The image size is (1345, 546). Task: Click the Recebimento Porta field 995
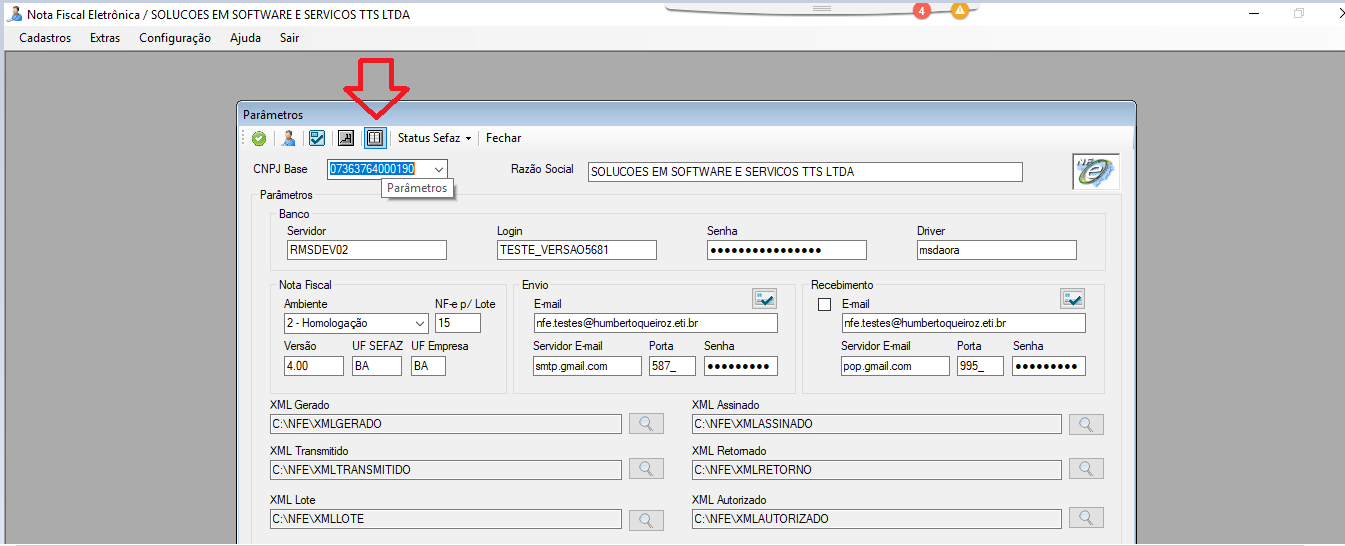pyautogui.click(x=980, y=366)
